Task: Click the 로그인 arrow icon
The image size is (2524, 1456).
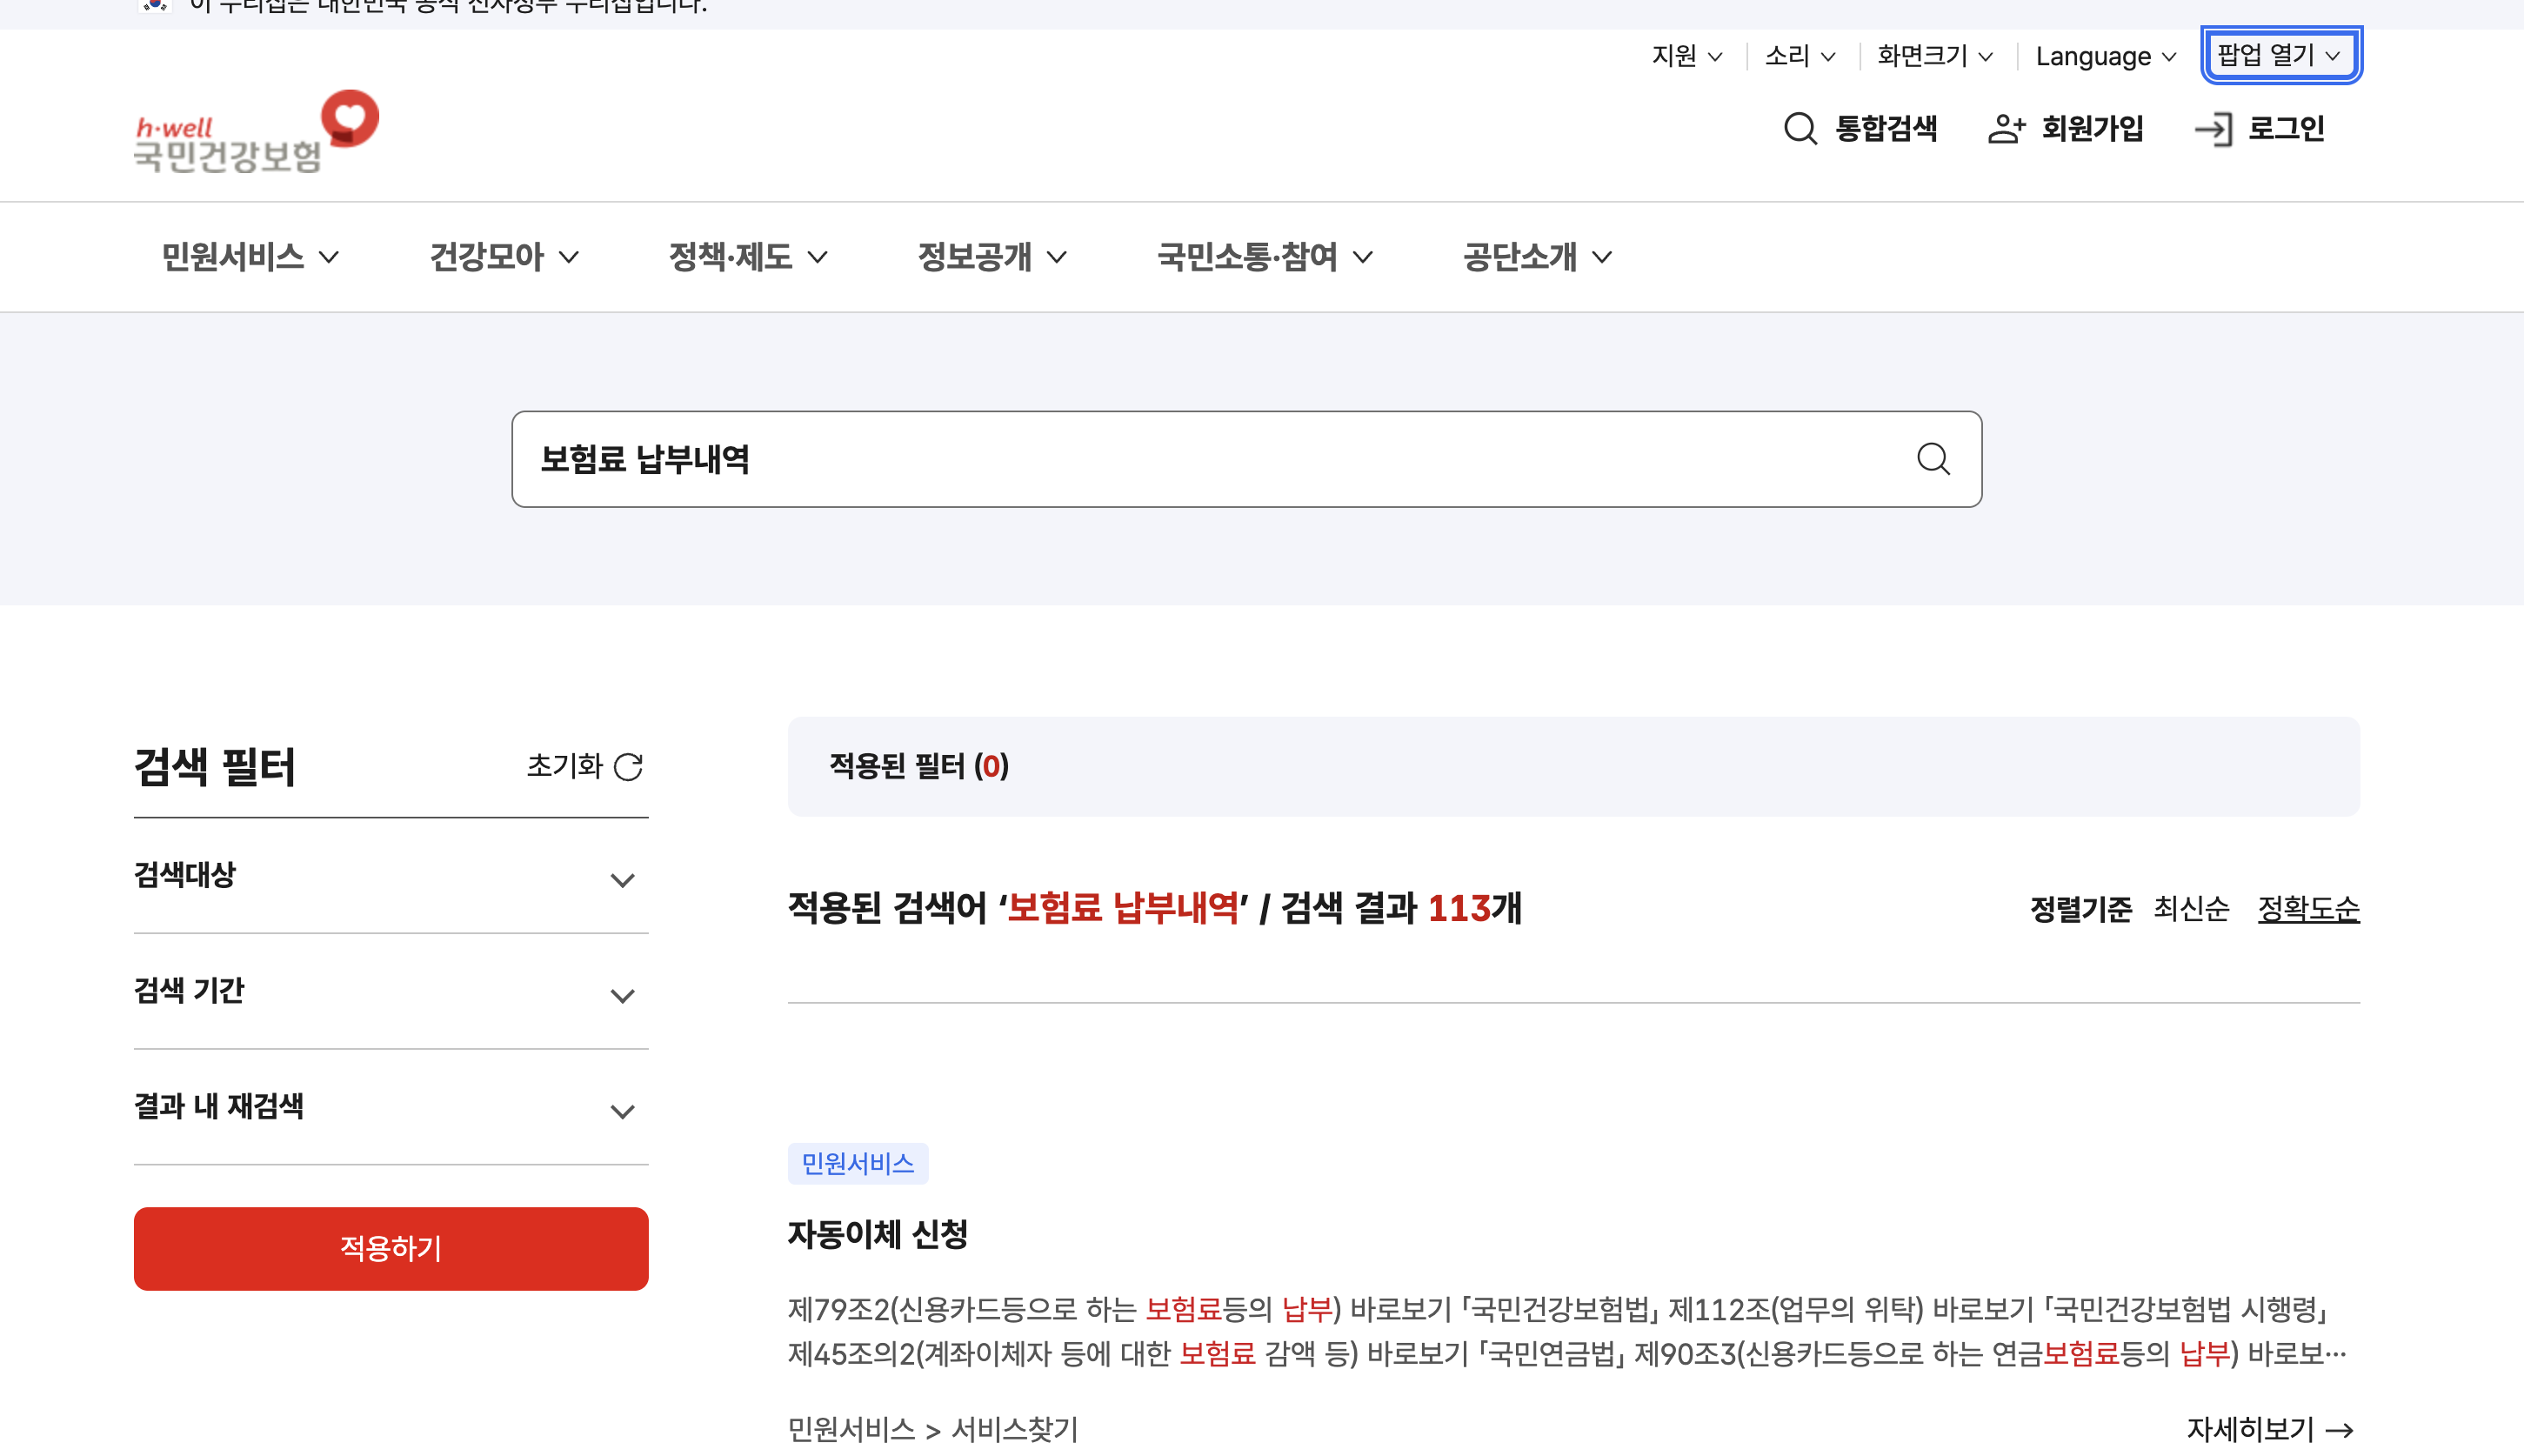Action: (x=2213, y=129)
